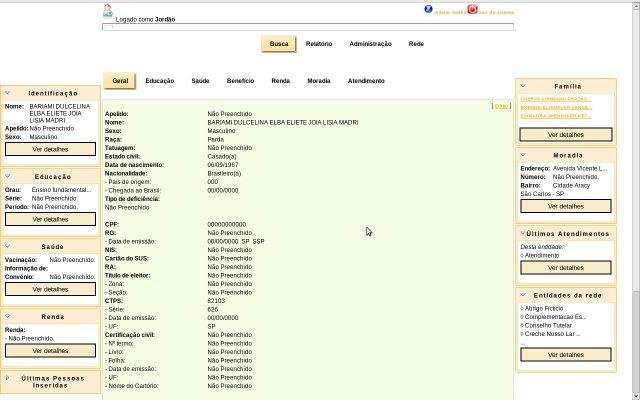Click the full name value in the Nome row
Screen dimensions: 640x400
pyautogui.click(x=283, y=122)
